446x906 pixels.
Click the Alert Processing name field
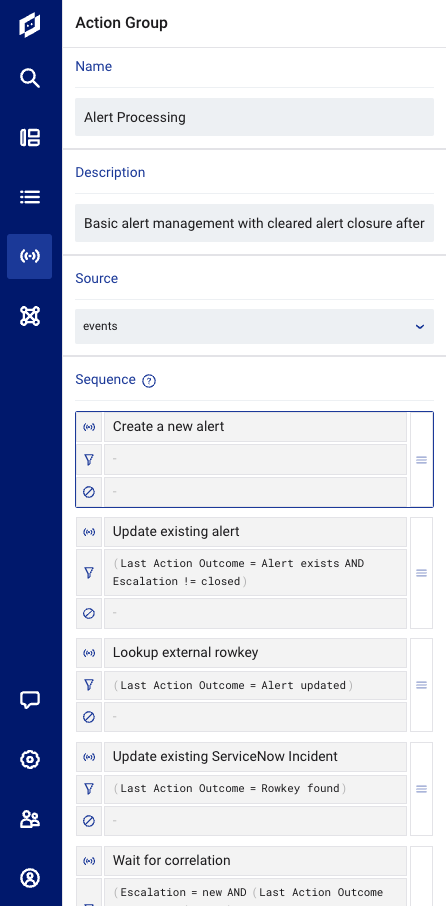pos(254,117)
